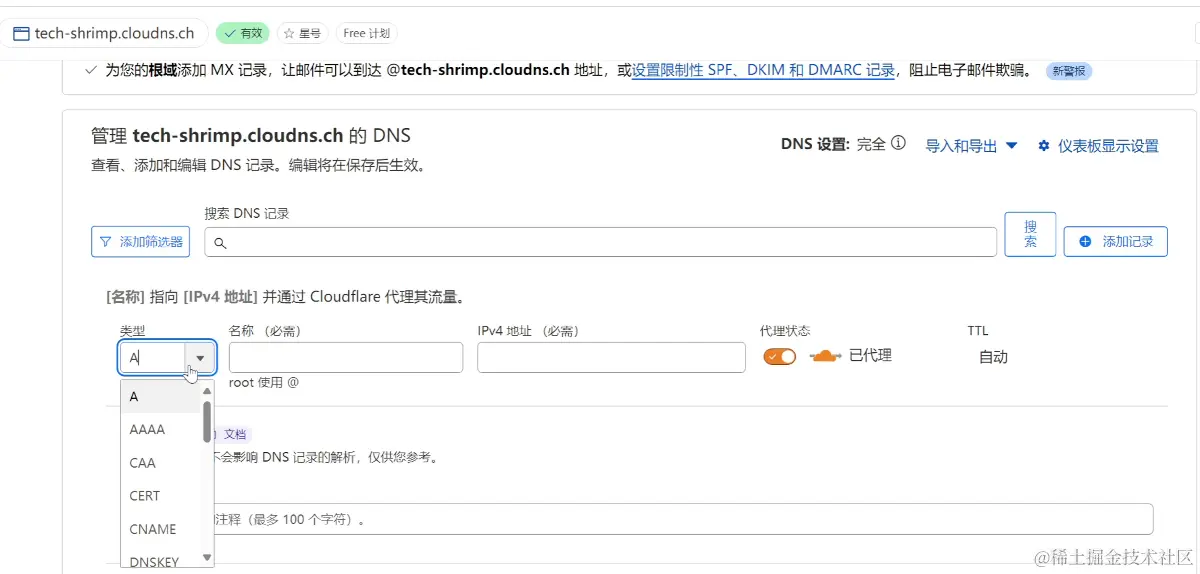Click the type list scrollbar thumb
The width and height of the screenshot is (1200, 574).
coord(207,420)
